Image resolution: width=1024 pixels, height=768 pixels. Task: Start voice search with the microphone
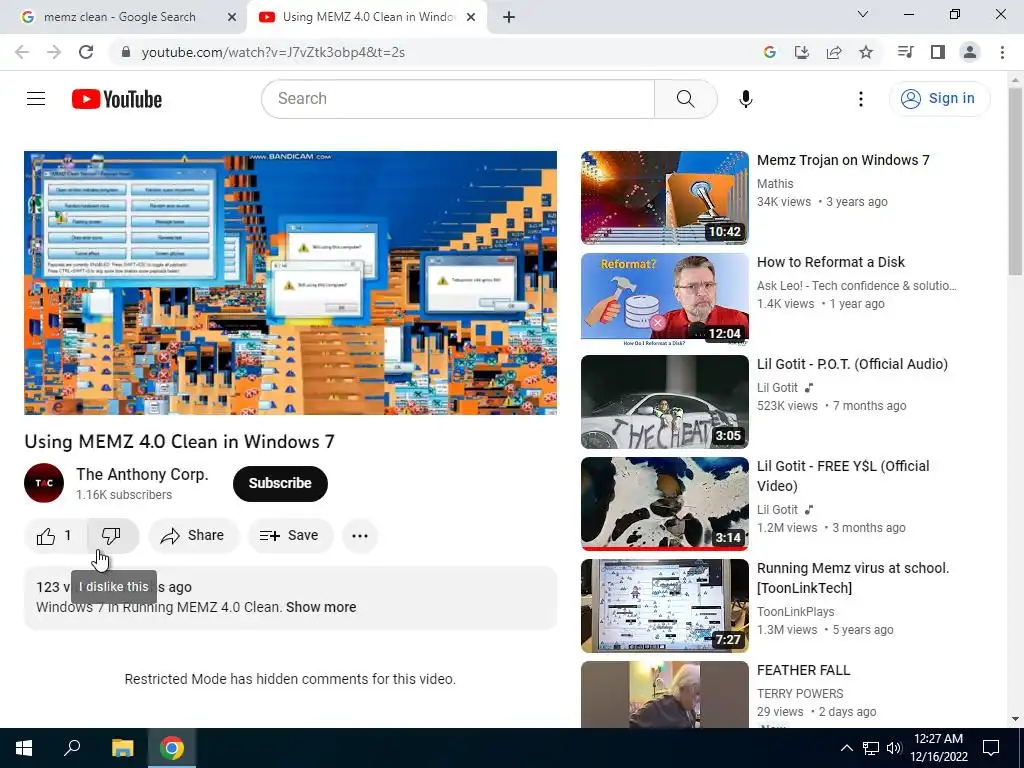745,99
